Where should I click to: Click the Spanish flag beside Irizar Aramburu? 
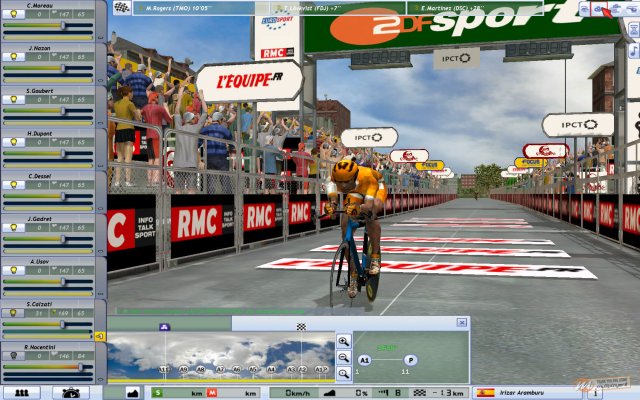(x=485, y=393)
